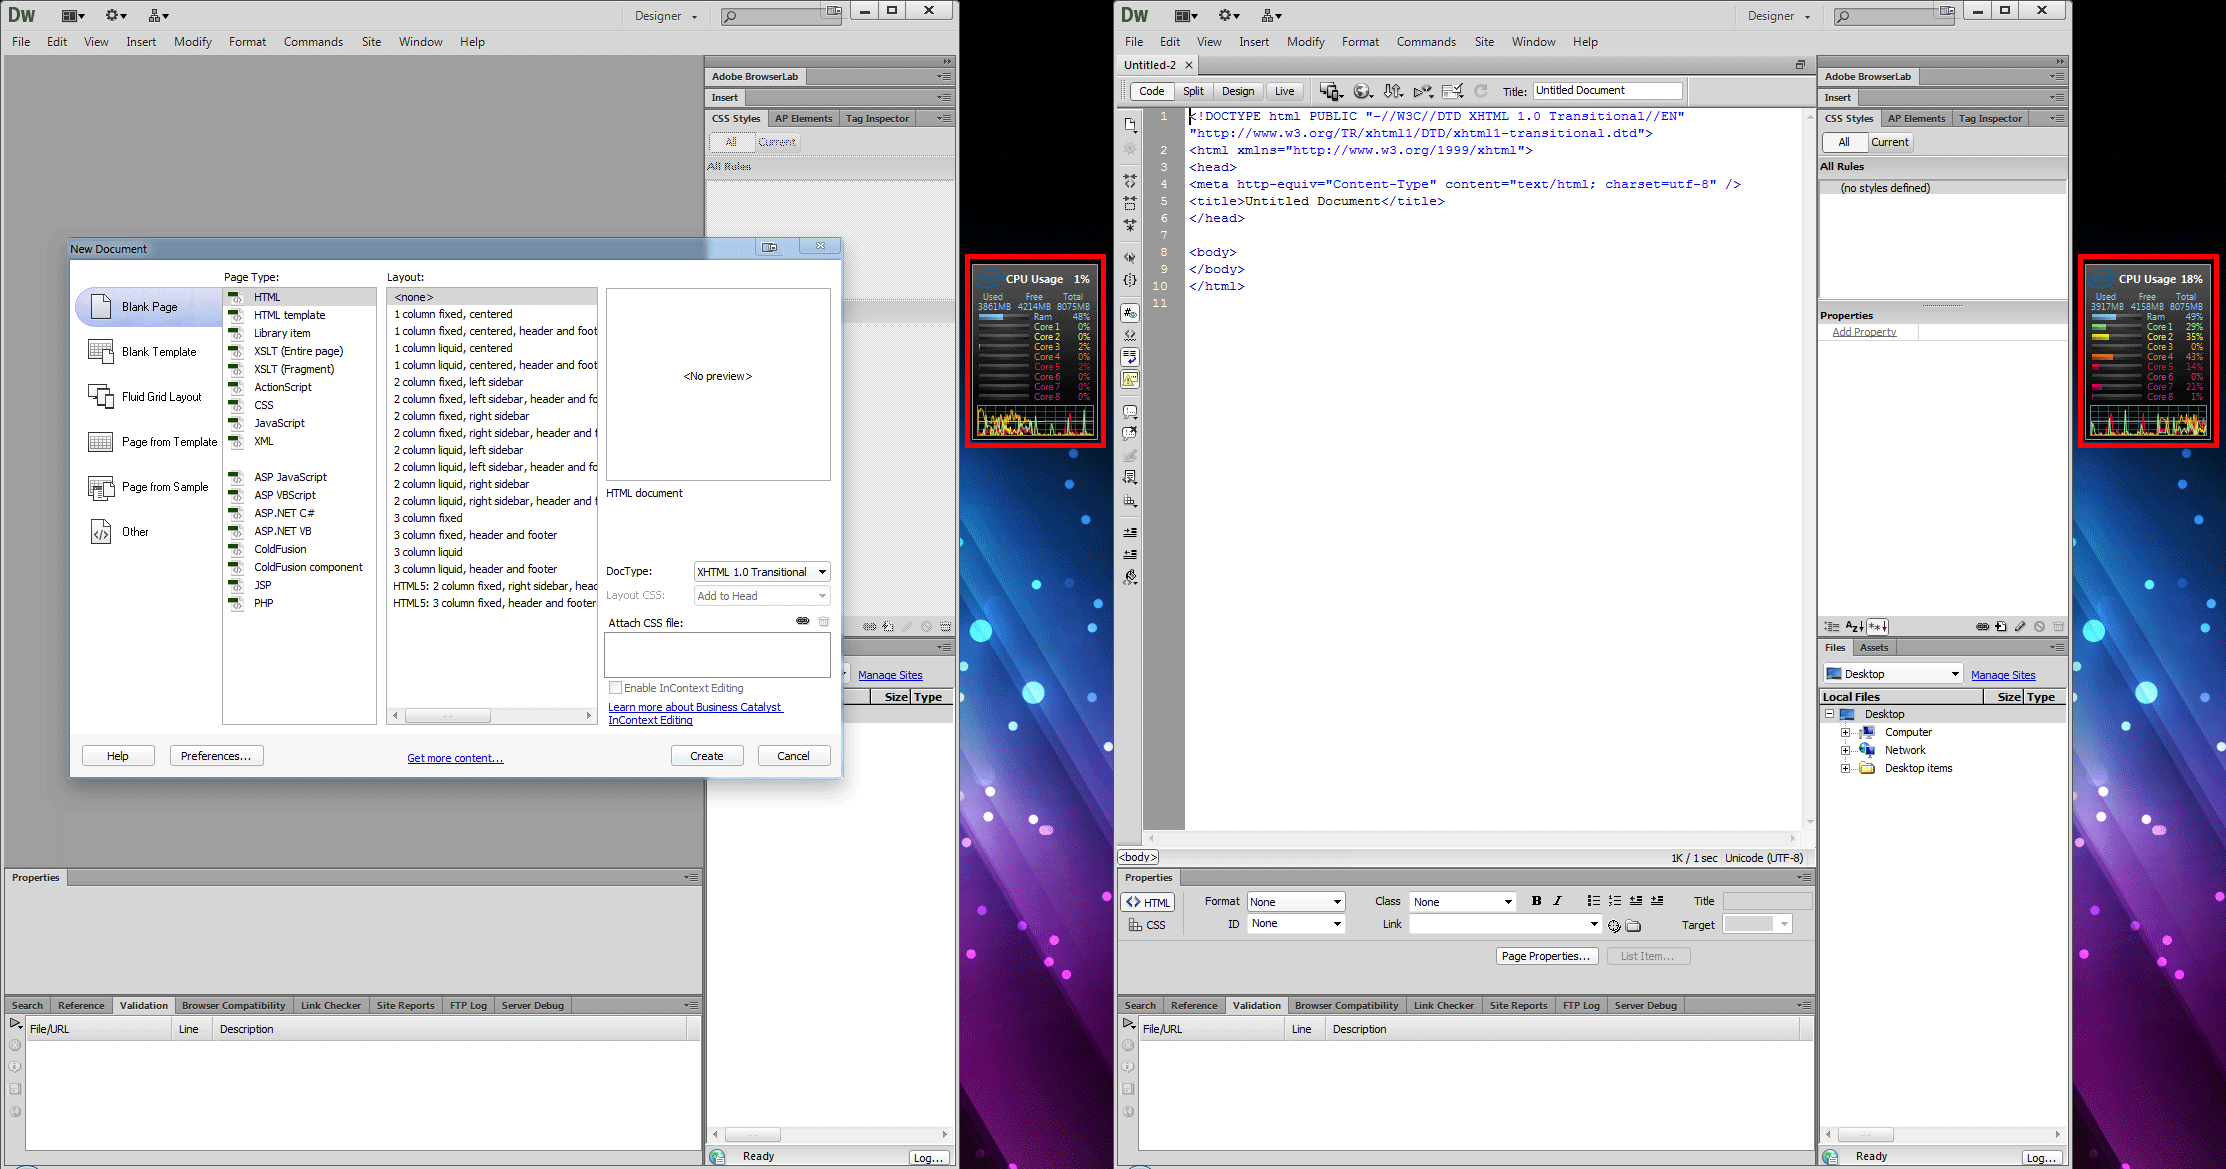This screenshot has height=1169, width=2226.
Task: Switch Properties panel to CSS mode
Action: (x=1147, y=925)
